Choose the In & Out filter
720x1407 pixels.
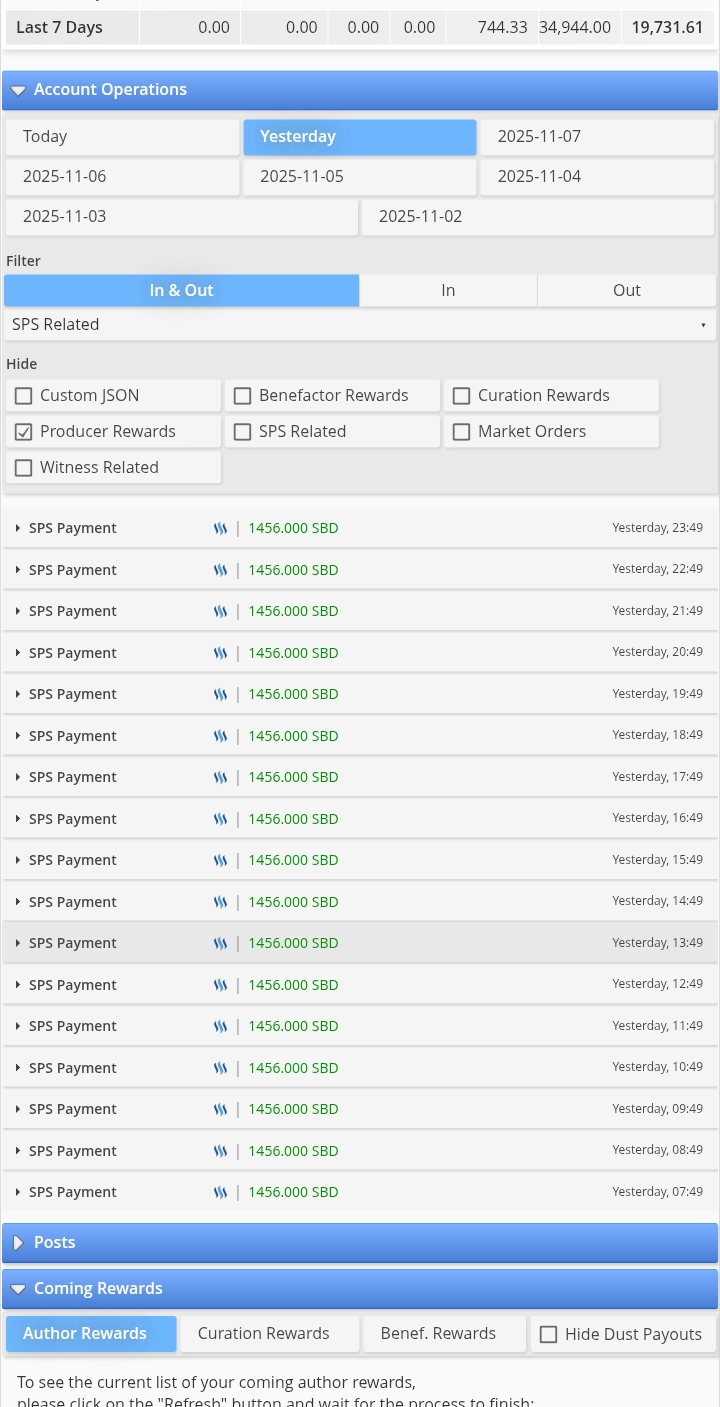tap(181, 290)
